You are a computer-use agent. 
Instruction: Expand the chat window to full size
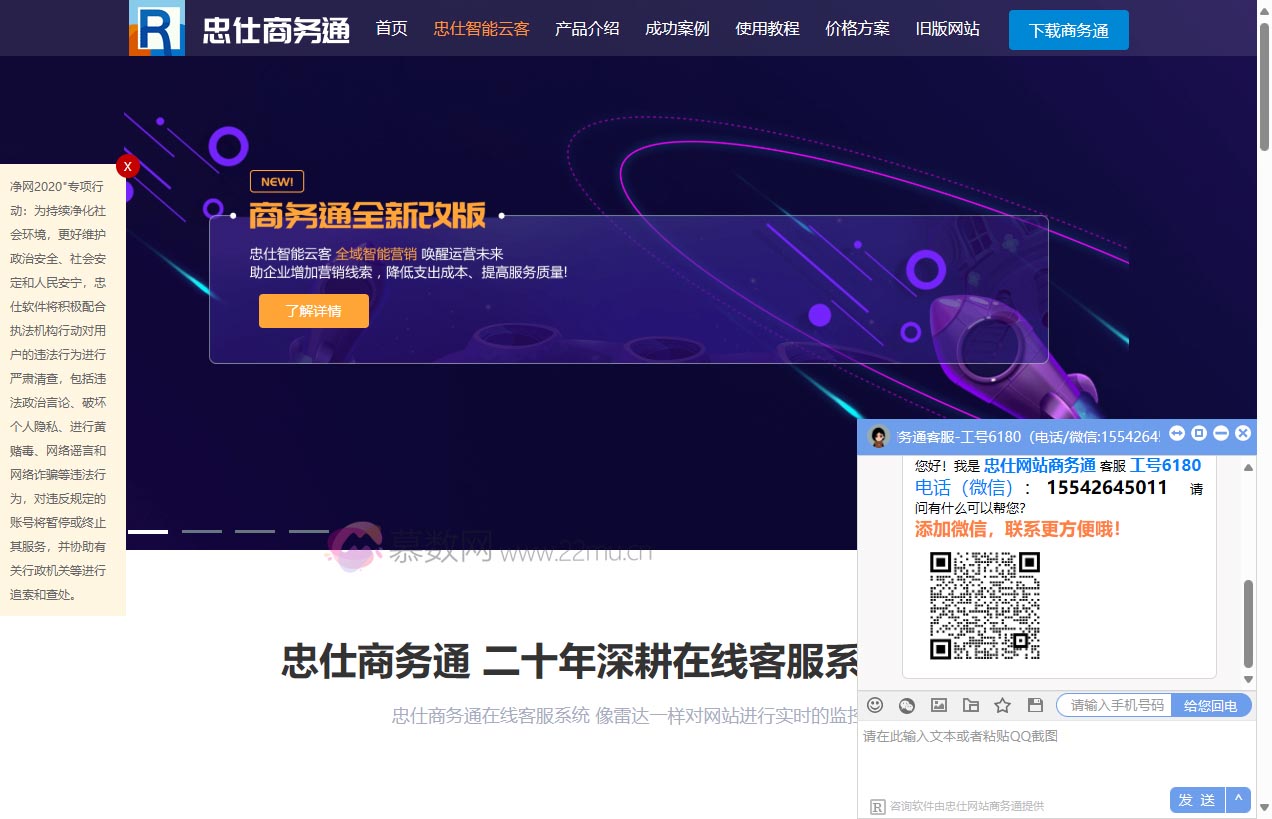(1198, 434)
